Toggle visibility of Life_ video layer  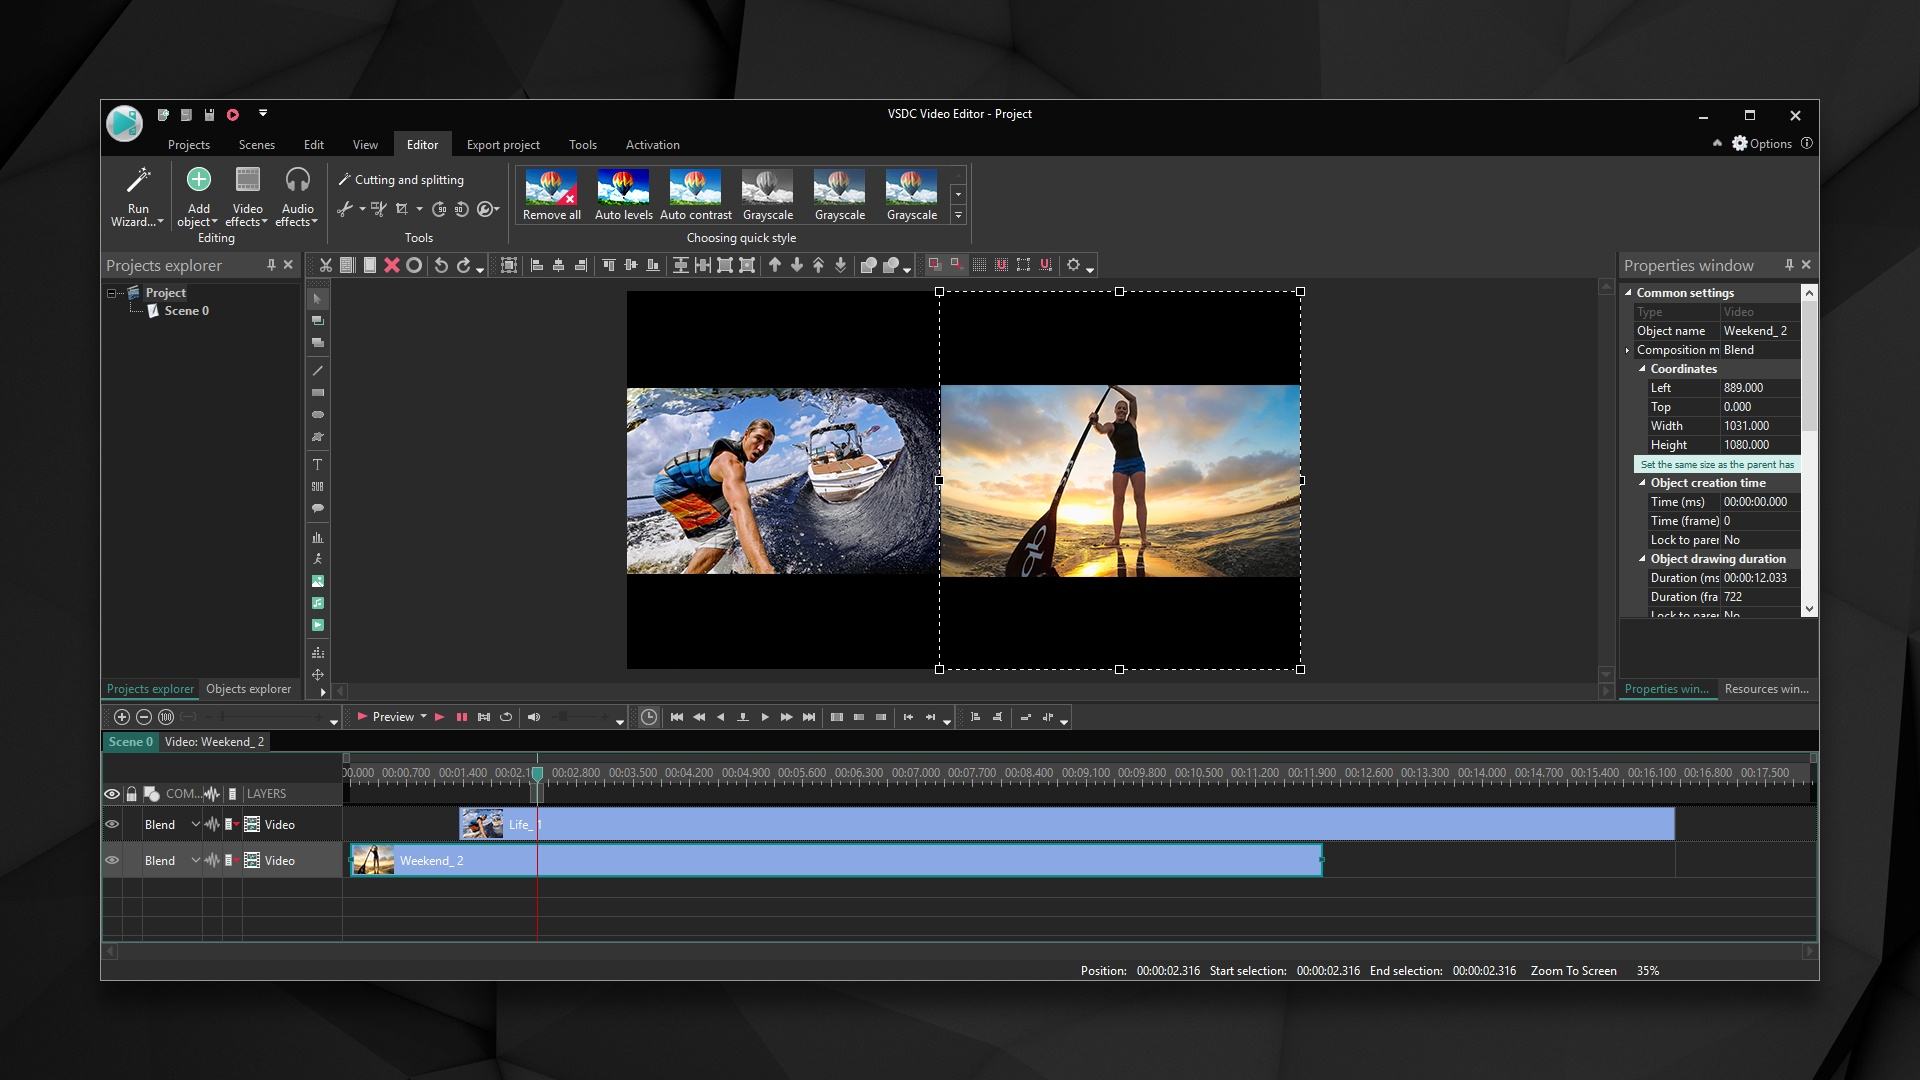[112, 823]
